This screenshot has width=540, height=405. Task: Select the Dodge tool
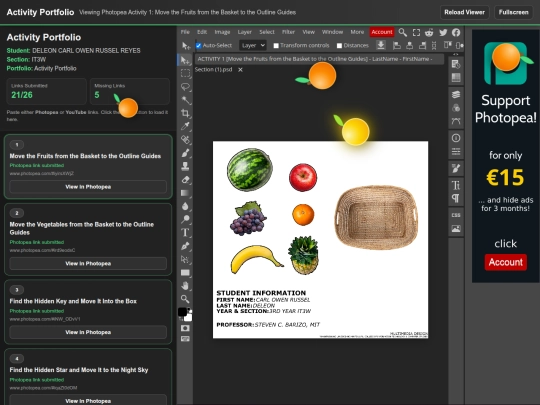point(185,219)
